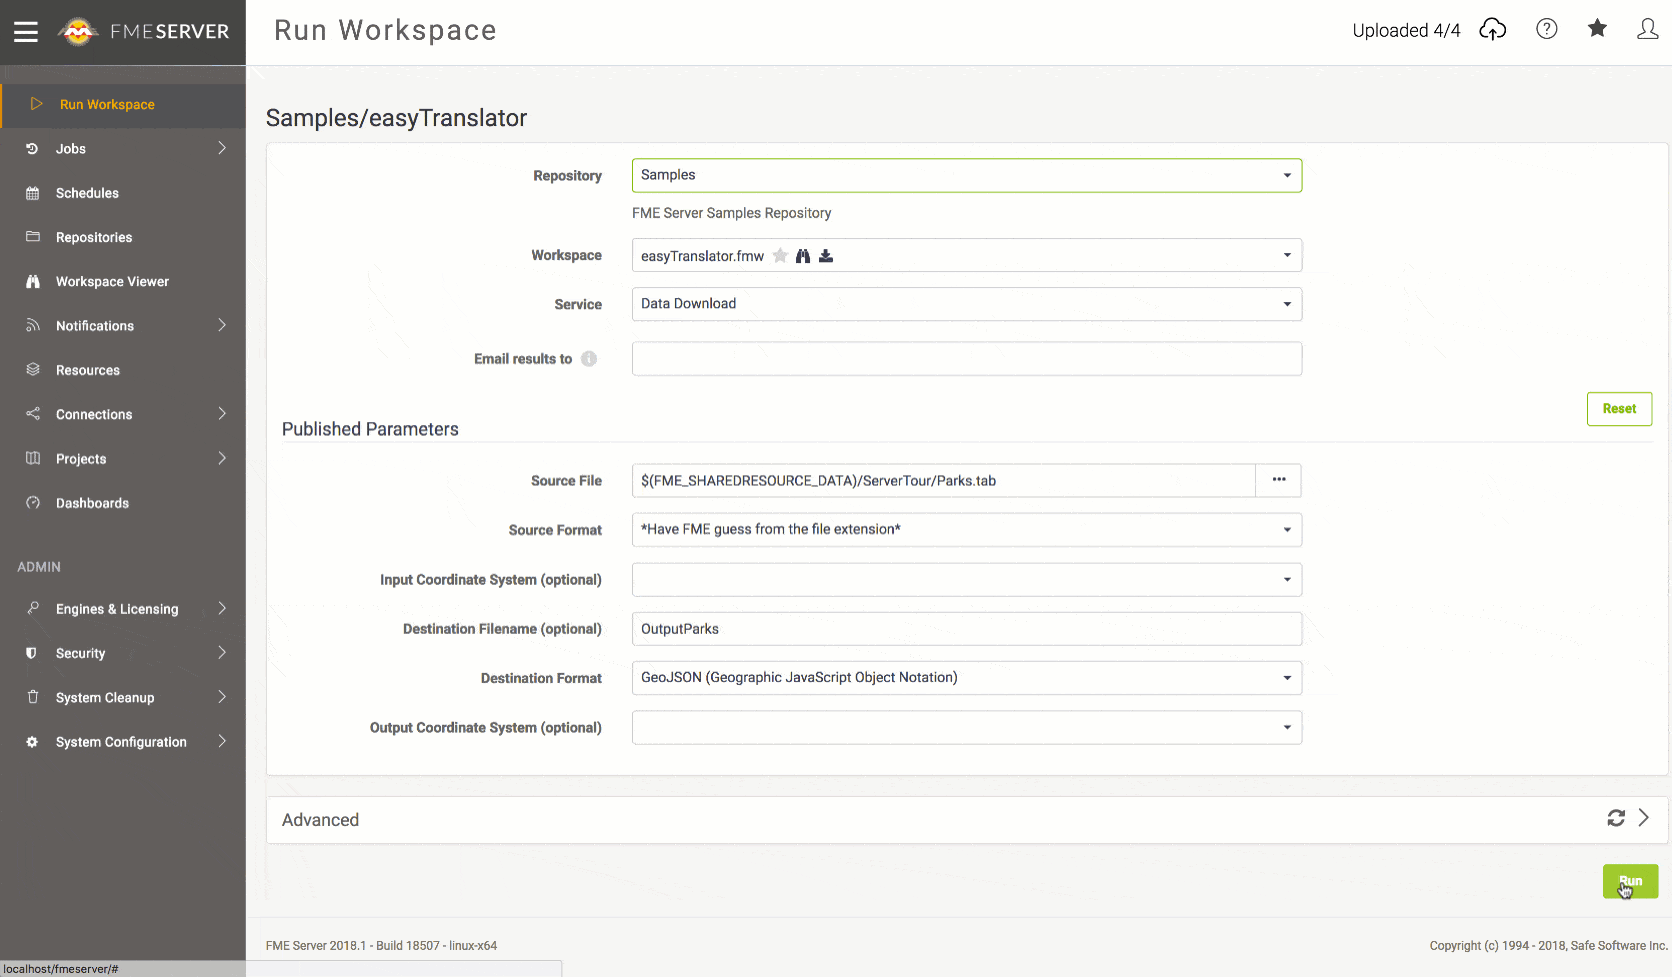Click the Repositories folder icon
The image size is (1672, 977).
click(32, 237)
